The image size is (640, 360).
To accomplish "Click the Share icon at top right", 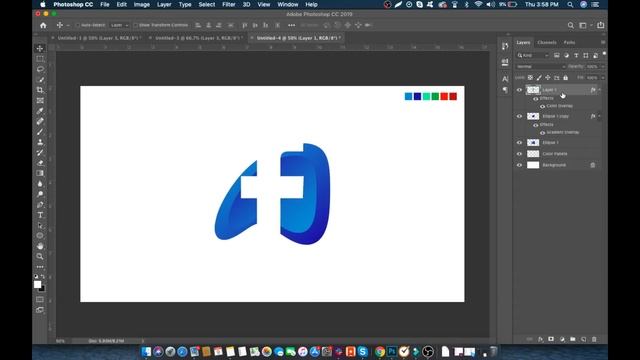I will [x=600, y=25].
